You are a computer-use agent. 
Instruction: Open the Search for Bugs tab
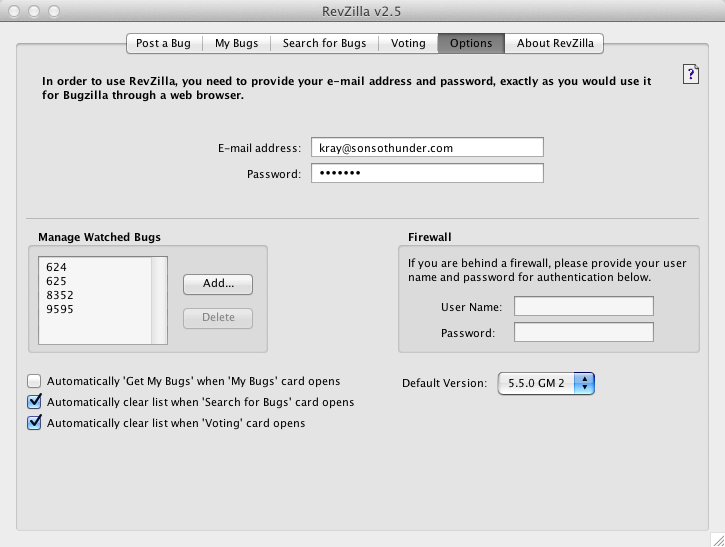[324, 43]
